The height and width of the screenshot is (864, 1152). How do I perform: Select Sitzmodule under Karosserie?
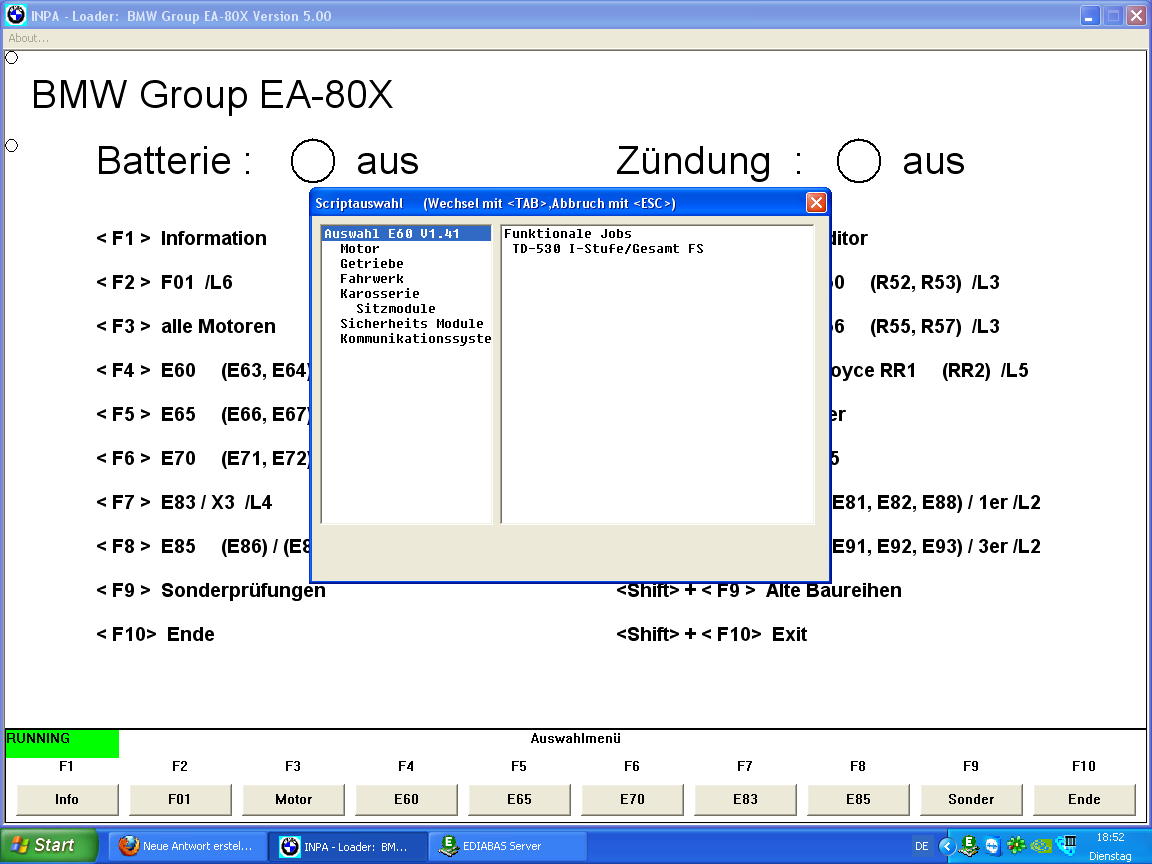point(396,309)
